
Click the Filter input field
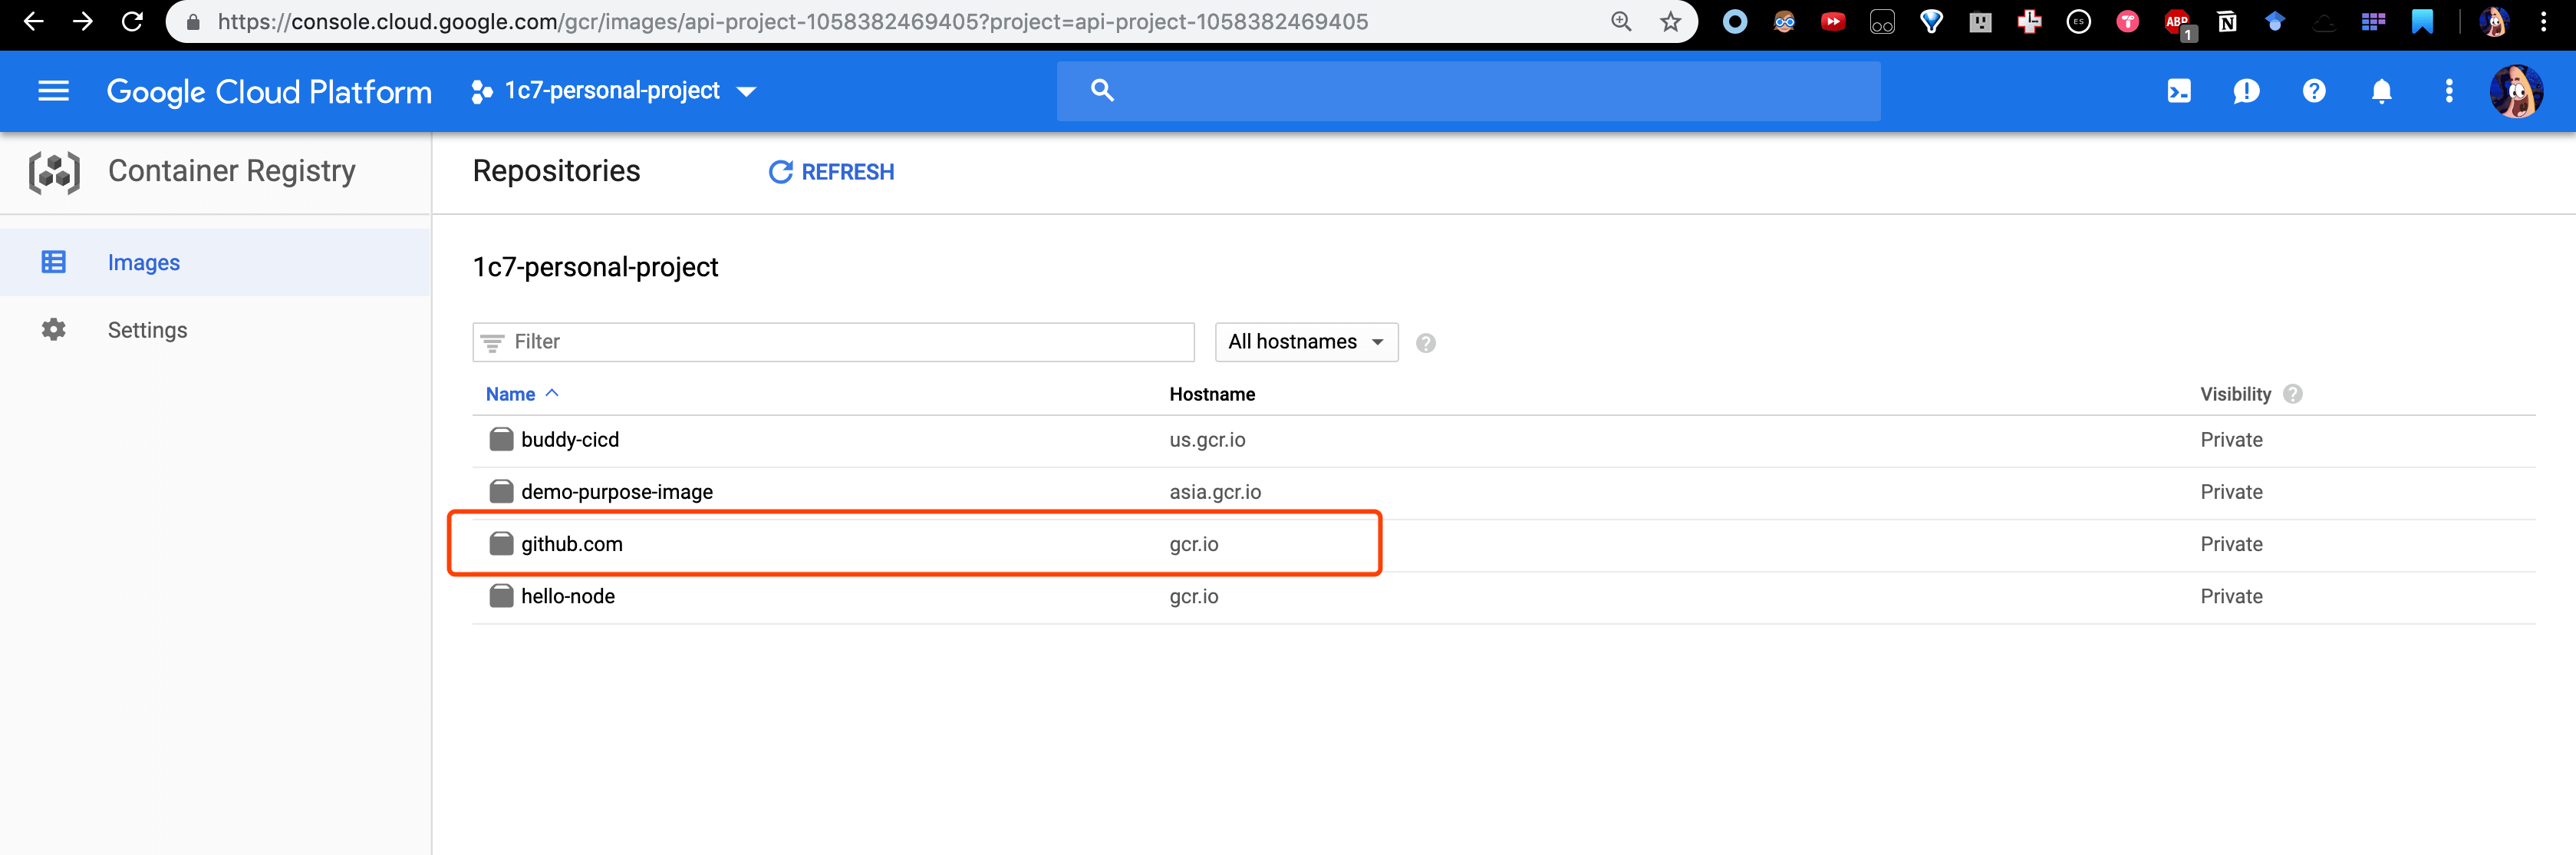tap(833, 342)
